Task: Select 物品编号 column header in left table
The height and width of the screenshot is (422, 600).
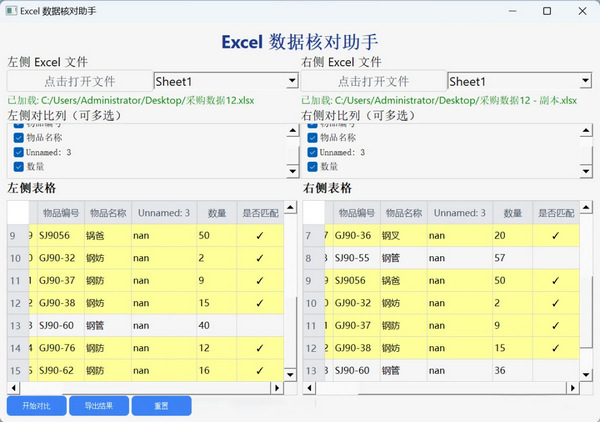Action: [x=61, y=213]
